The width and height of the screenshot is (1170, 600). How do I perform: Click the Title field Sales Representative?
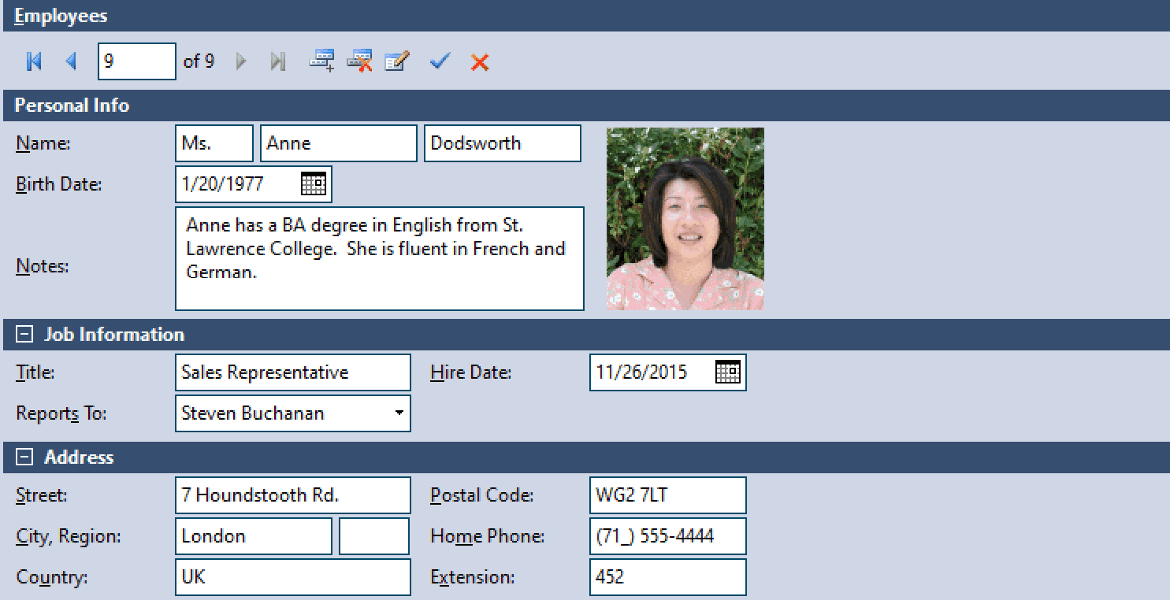pos(292,372)
